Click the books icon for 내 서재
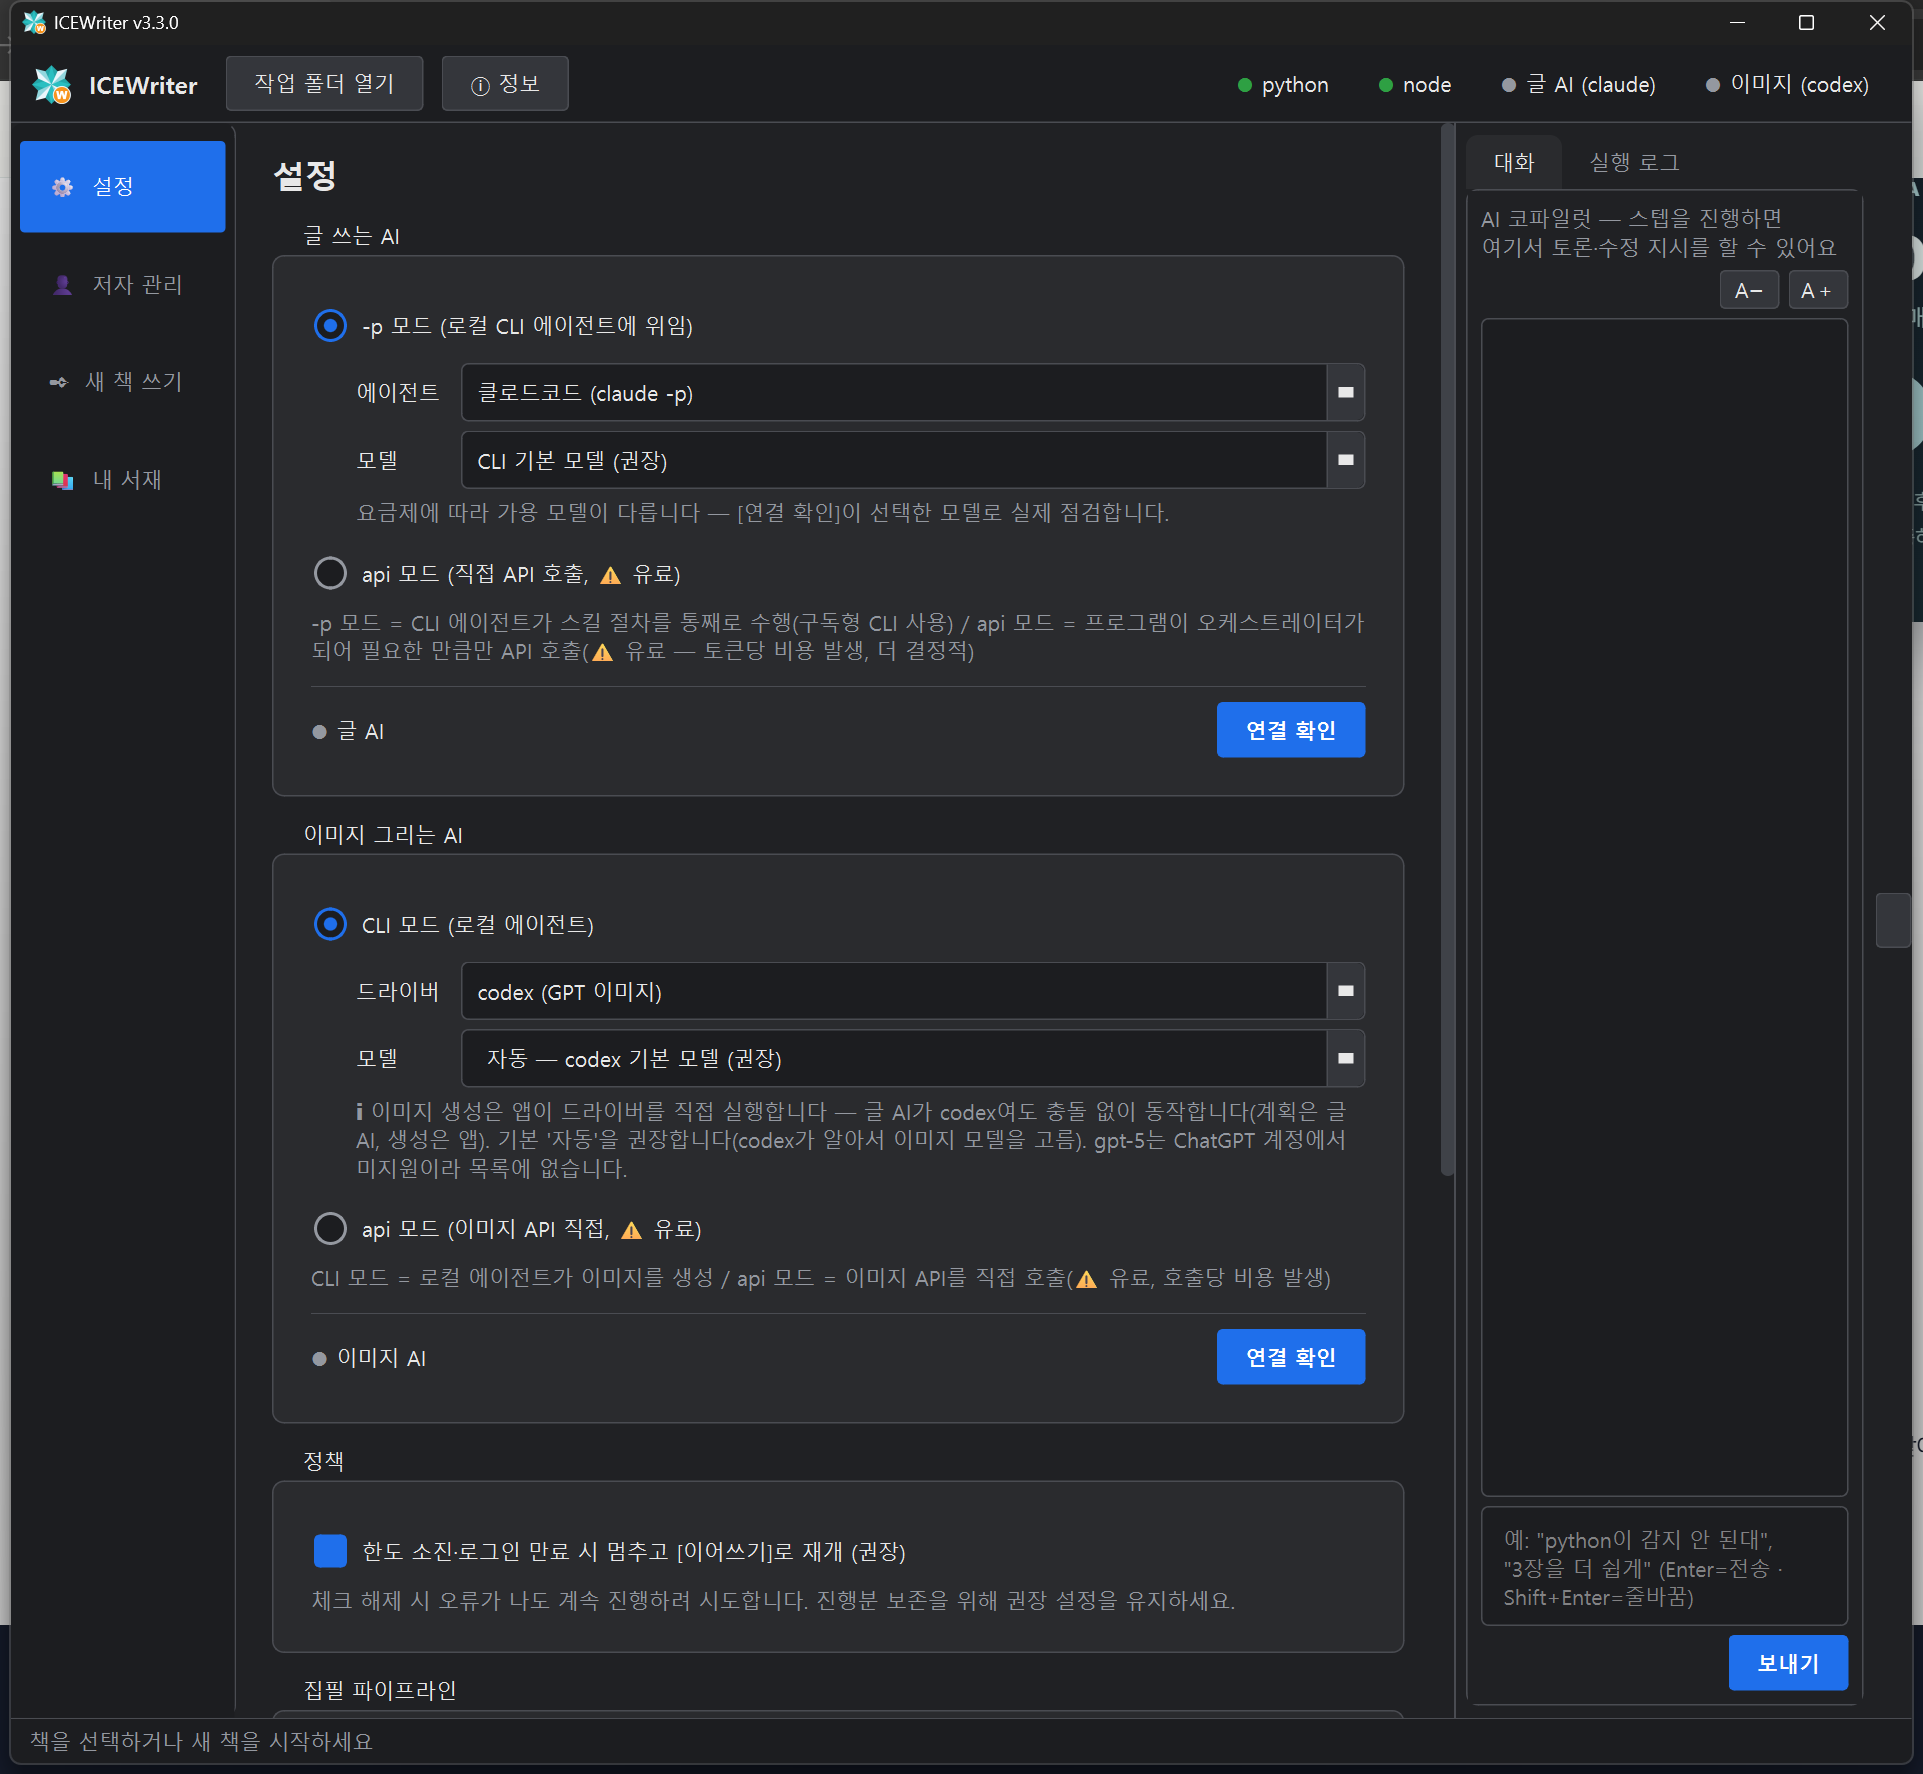1923x1774 pixels. [x=63, y=480]
